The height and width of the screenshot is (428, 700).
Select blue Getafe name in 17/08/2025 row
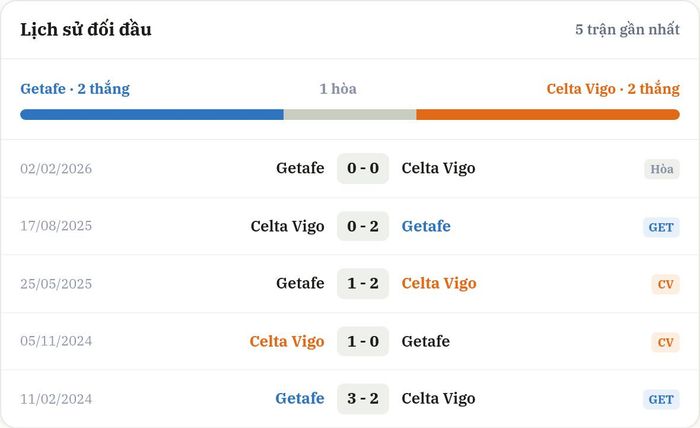point(426,226)
